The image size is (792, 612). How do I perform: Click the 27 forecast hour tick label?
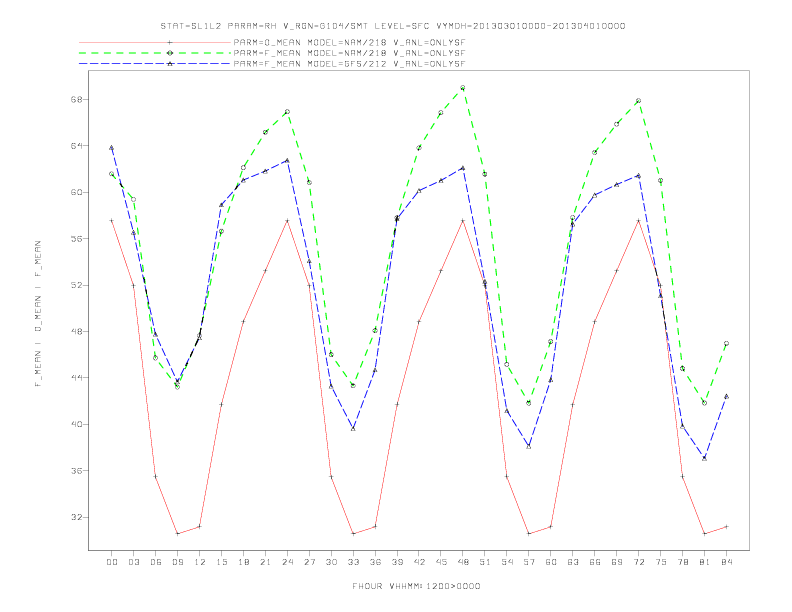tap(309, 562)
